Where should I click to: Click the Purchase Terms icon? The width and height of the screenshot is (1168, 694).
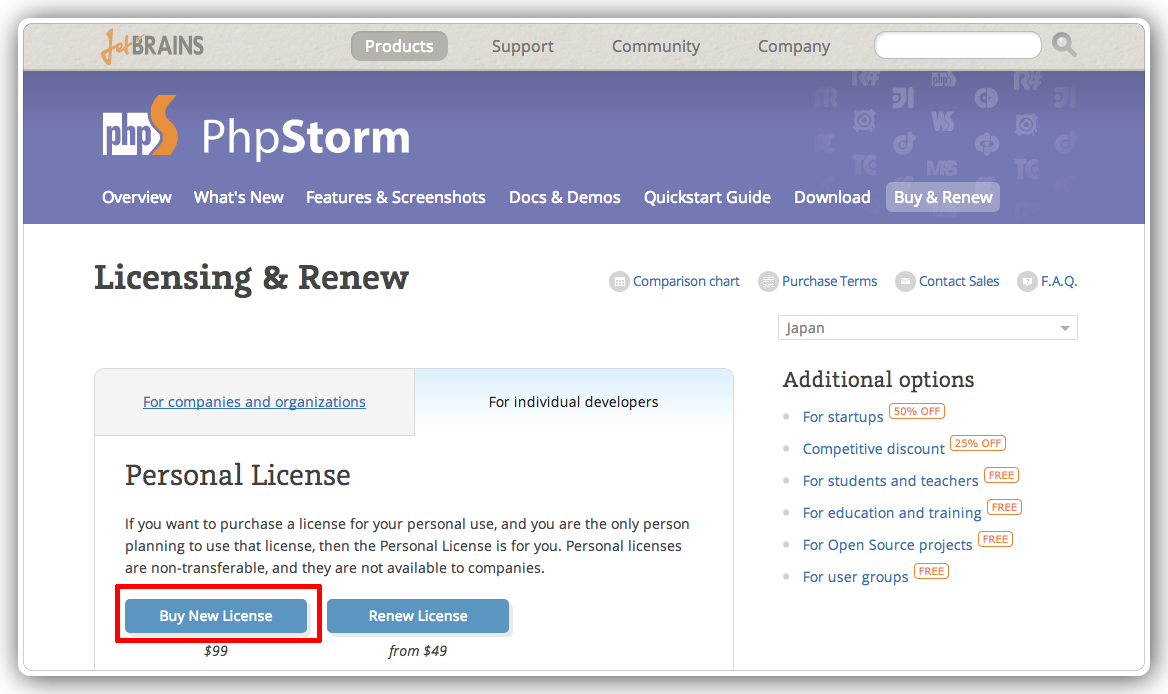[768, 281]
